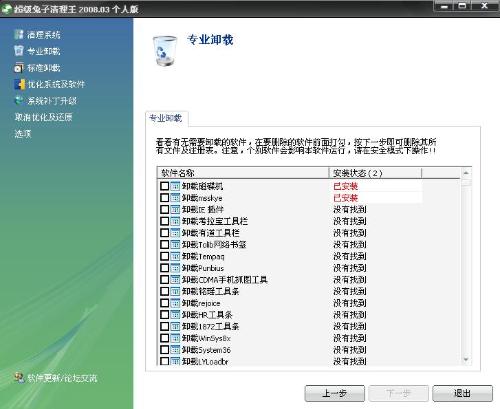Open the 软件更新/论坛交流 link
500x409 pixels.
pyautogui.click(x=62, y=378)
